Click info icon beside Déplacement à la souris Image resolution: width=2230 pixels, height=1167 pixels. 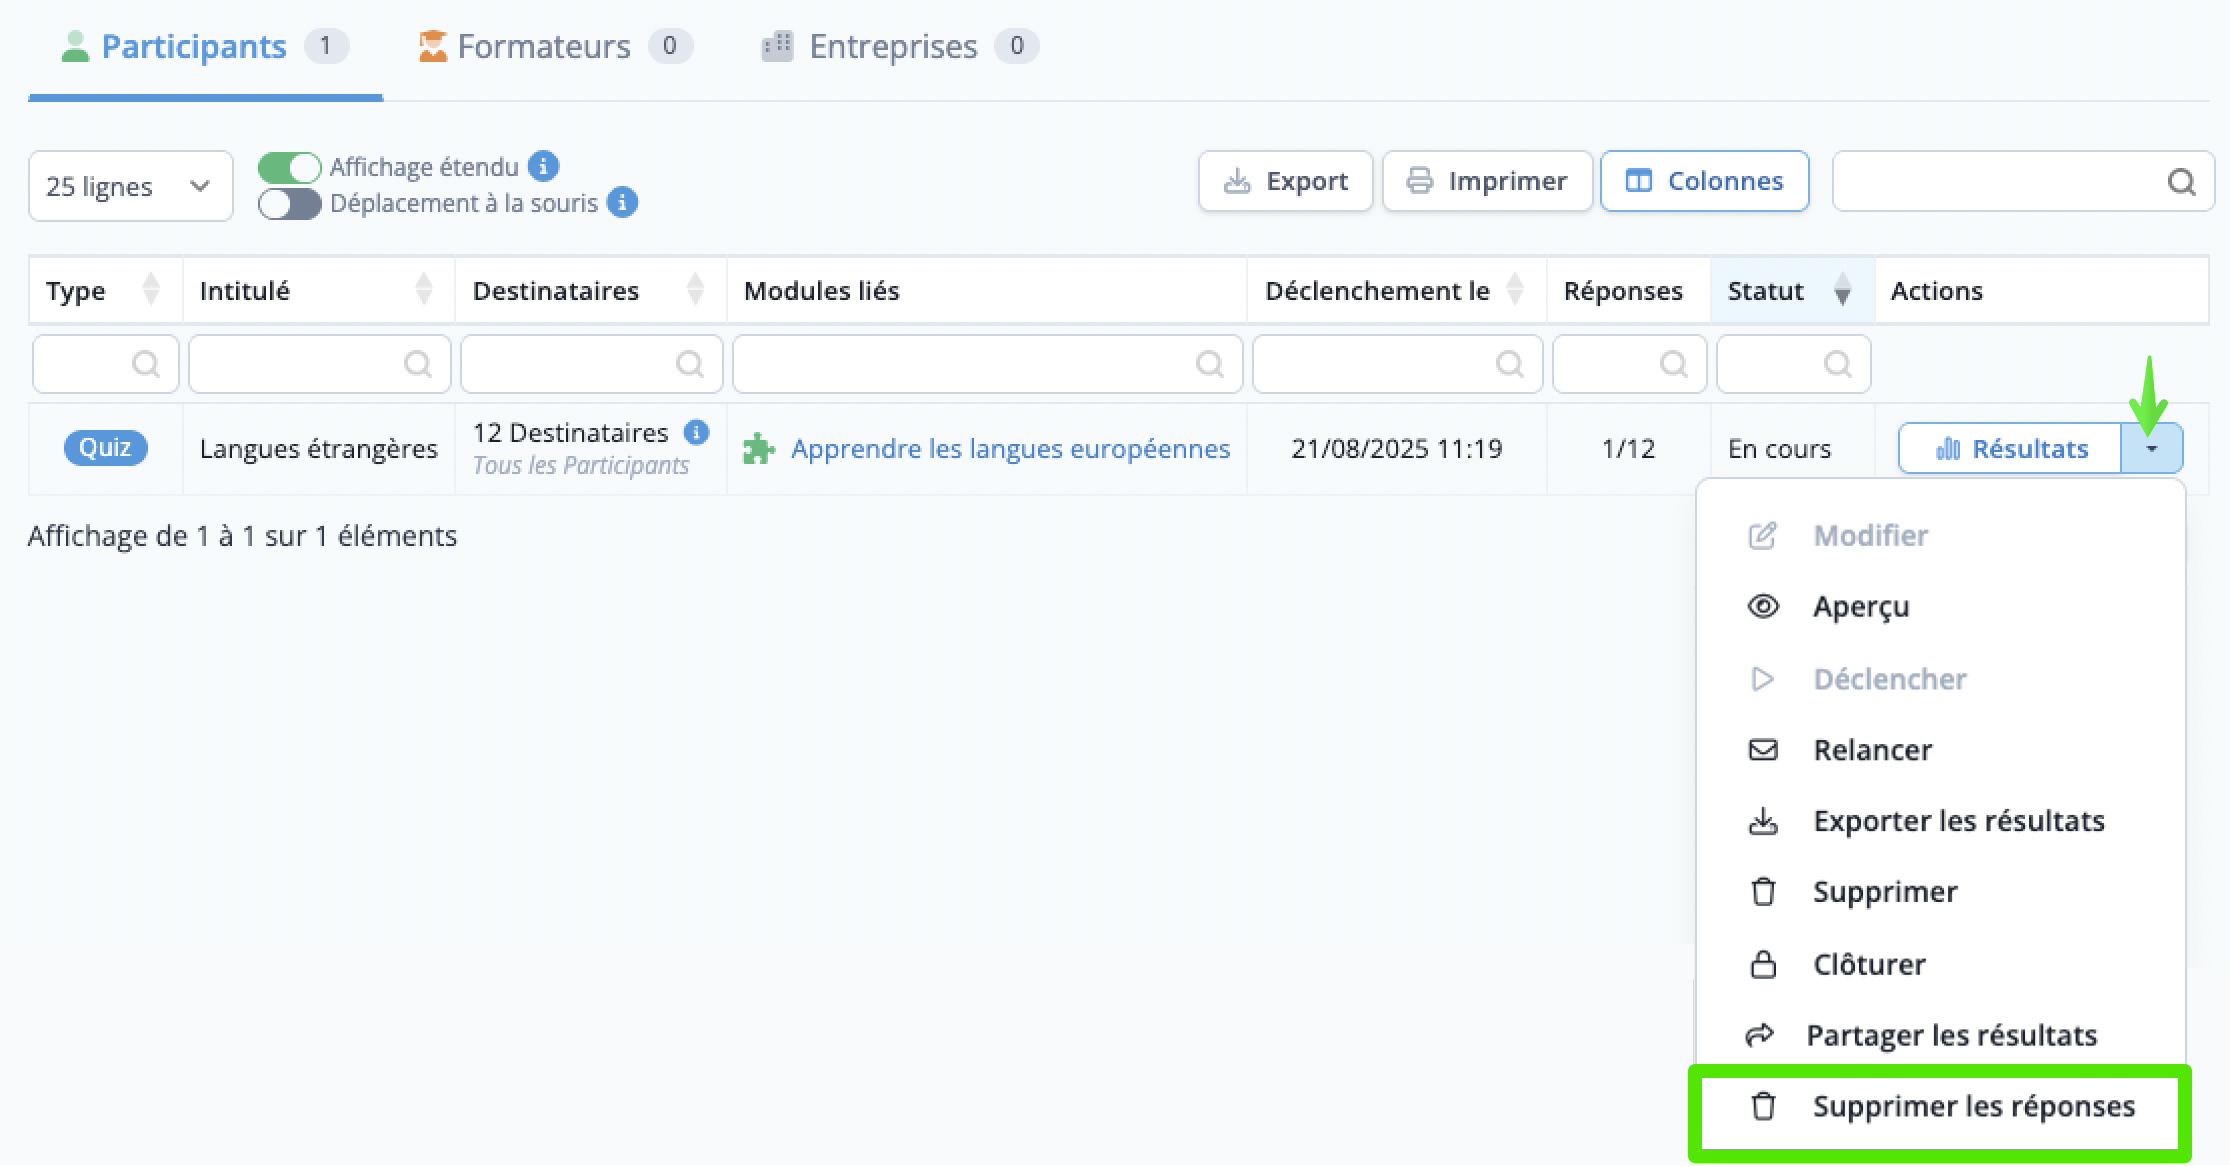[622, 203]
